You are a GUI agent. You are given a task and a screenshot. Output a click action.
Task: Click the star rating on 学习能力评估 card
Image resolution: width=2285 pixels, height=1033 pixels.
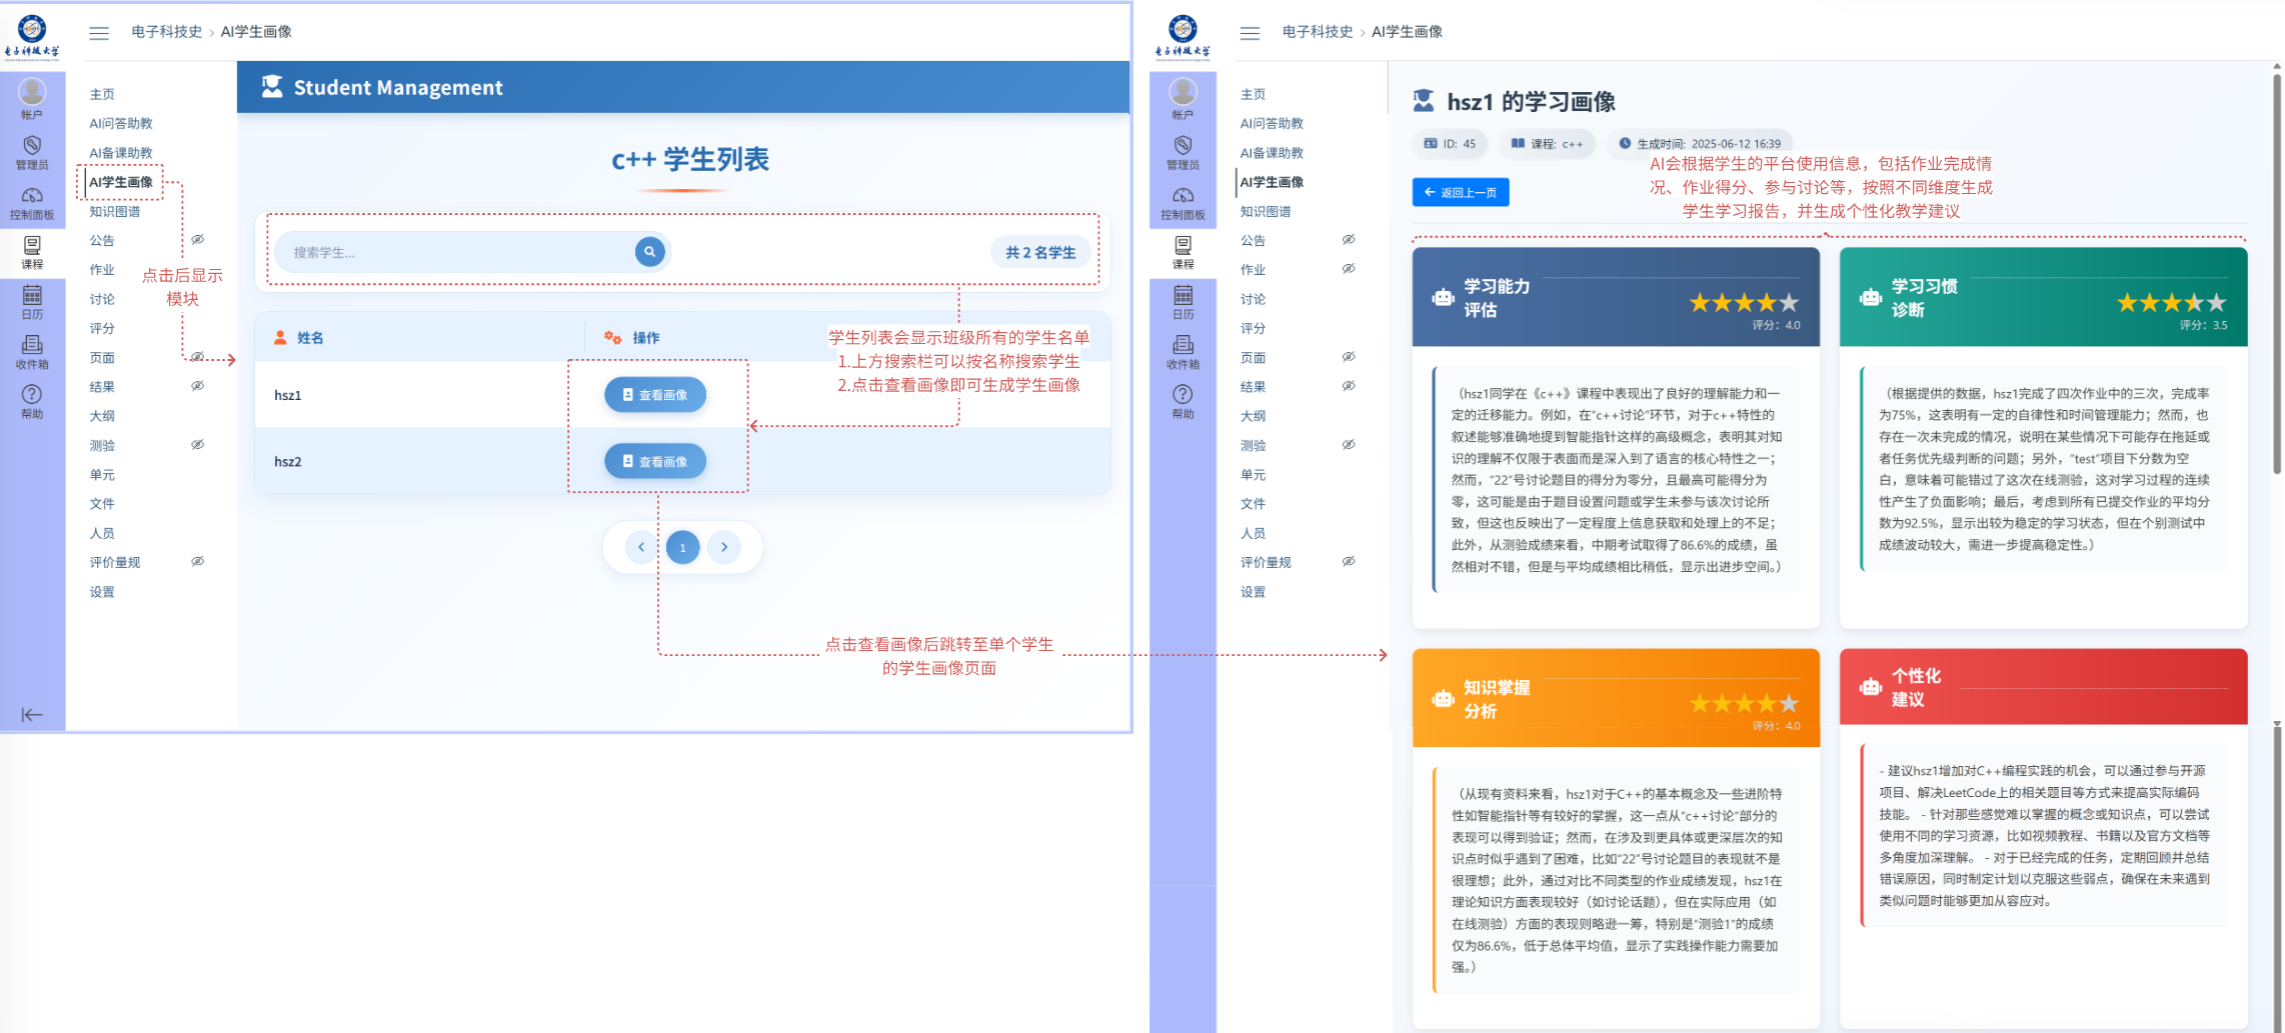(1743, 302)
